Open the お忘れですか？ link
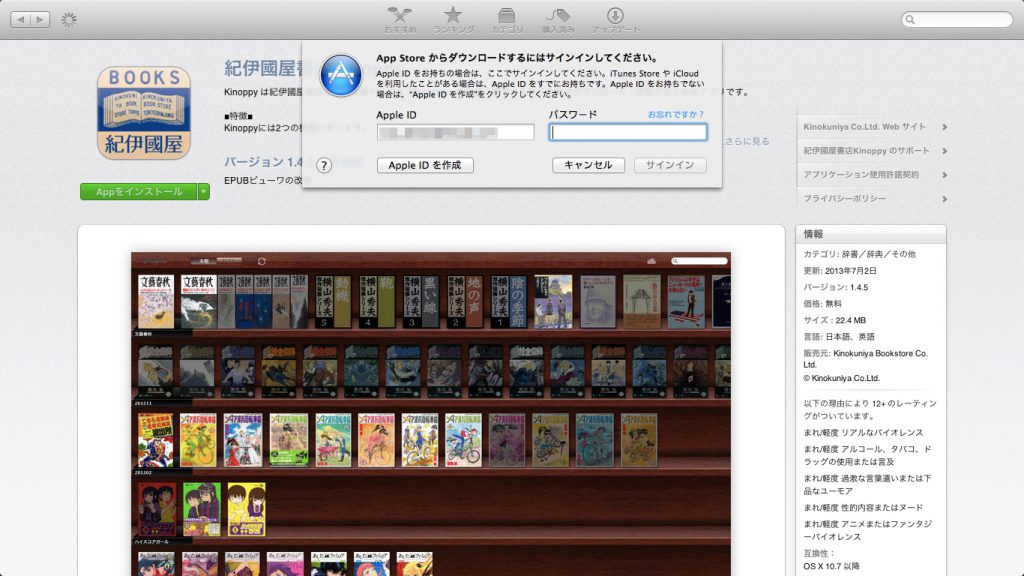 coord(676,114)
